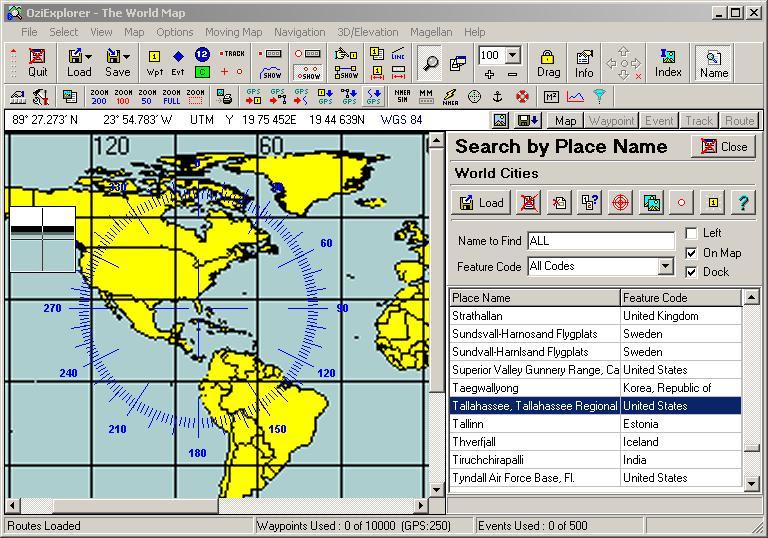The image size is (768, 538).
Task: Expand the Feature Code dropdown
Action: pyautogui.click(x=666, y=266)
